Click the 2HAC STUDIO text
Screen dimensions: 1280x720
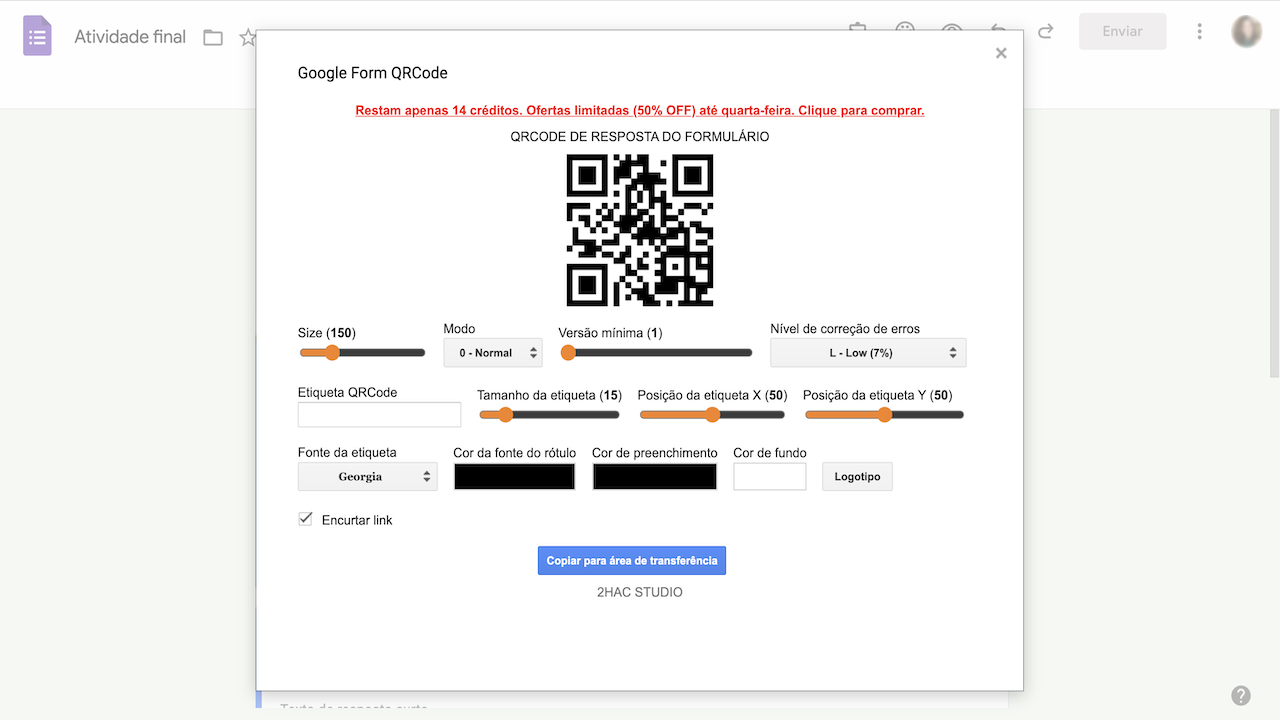[x=640, y=593]
